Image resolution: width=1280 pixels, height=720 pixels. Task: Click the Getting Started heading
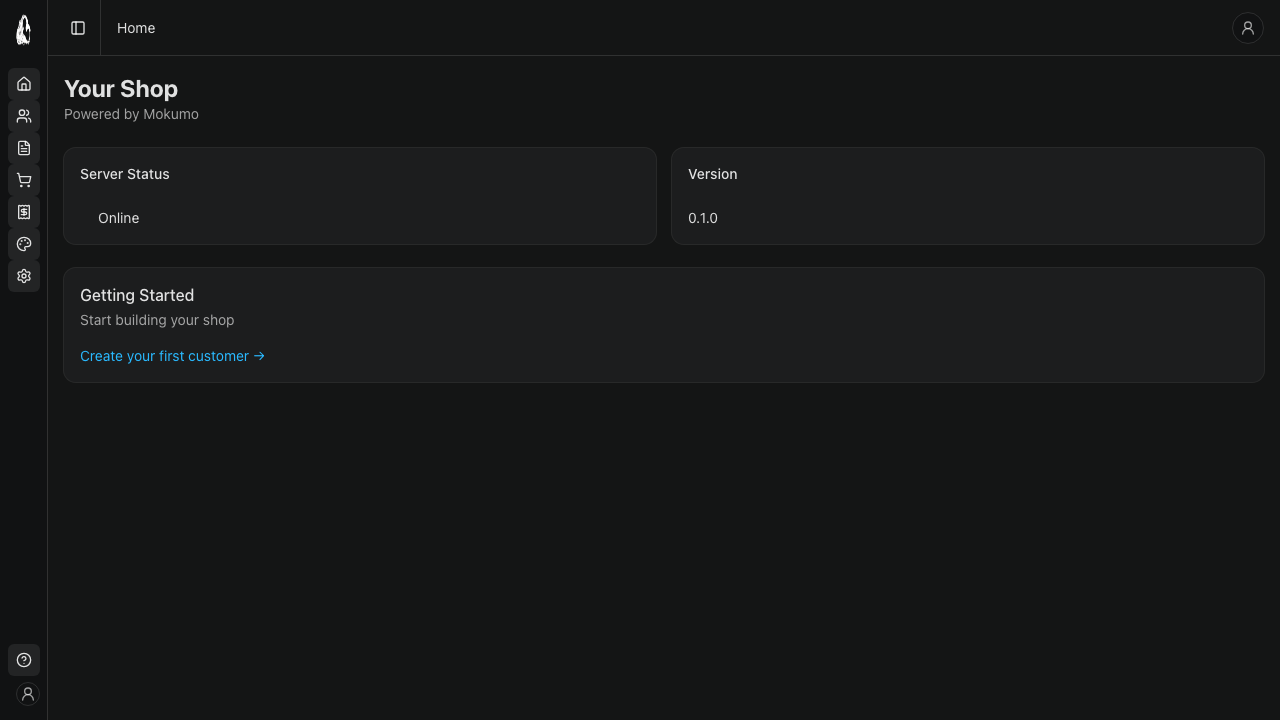[x=137, y=295]
